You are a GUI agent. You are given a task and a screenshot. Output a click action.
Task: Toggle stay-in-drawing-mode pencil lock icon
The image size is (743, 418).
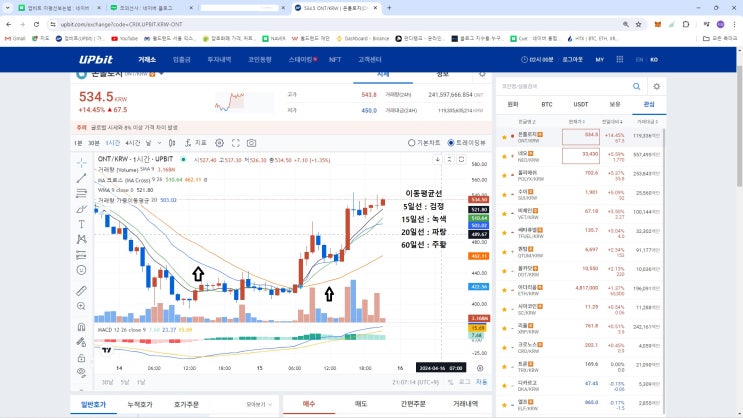[82, 342]
